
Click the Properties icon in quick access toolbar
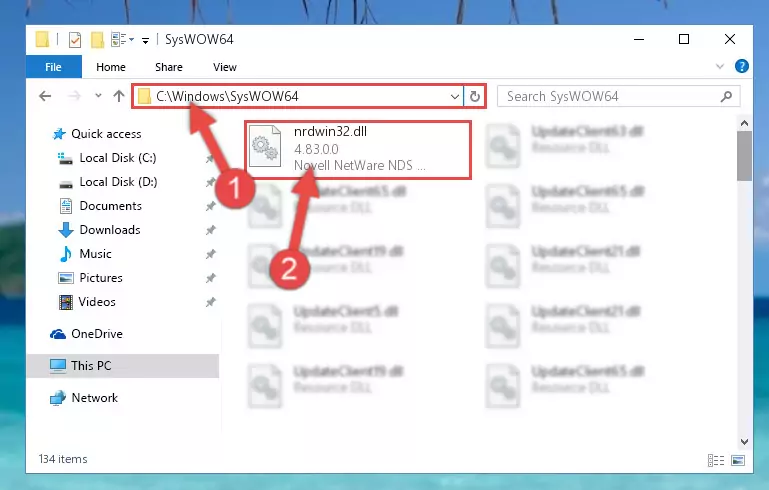(x=75, y=40)
